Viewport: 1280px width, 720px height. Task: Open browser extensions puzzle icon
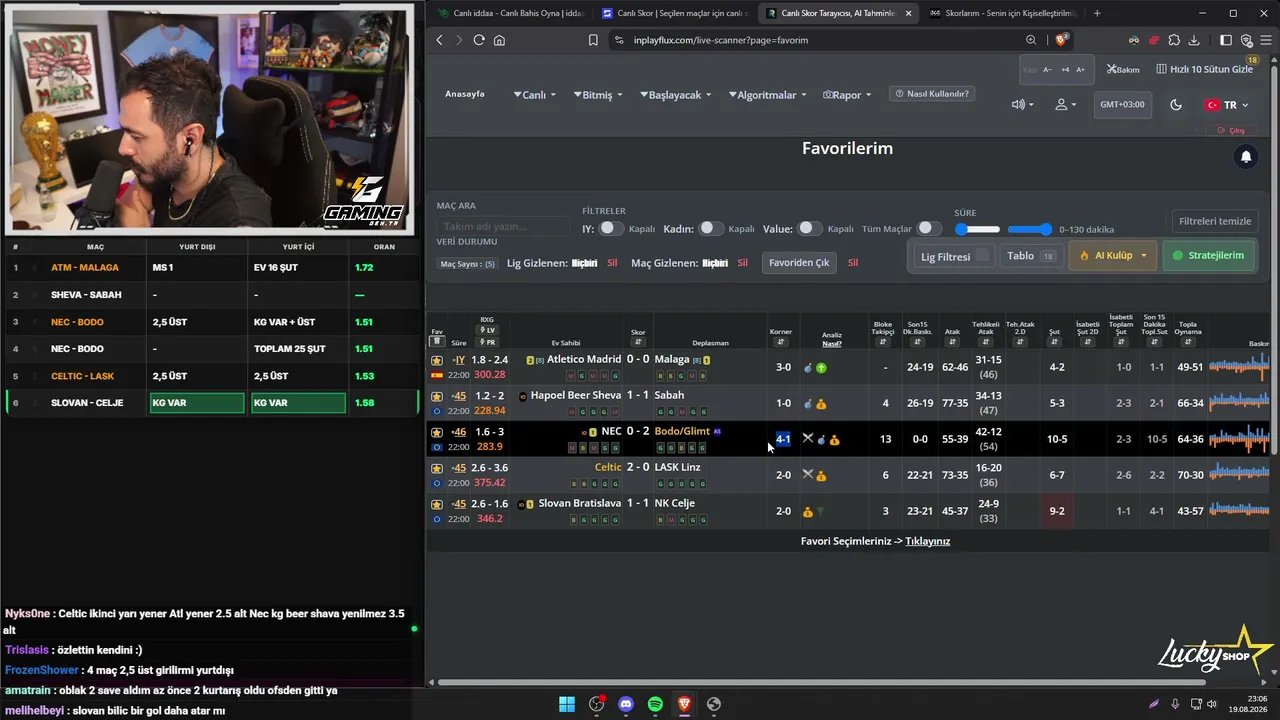[1173, 40]
